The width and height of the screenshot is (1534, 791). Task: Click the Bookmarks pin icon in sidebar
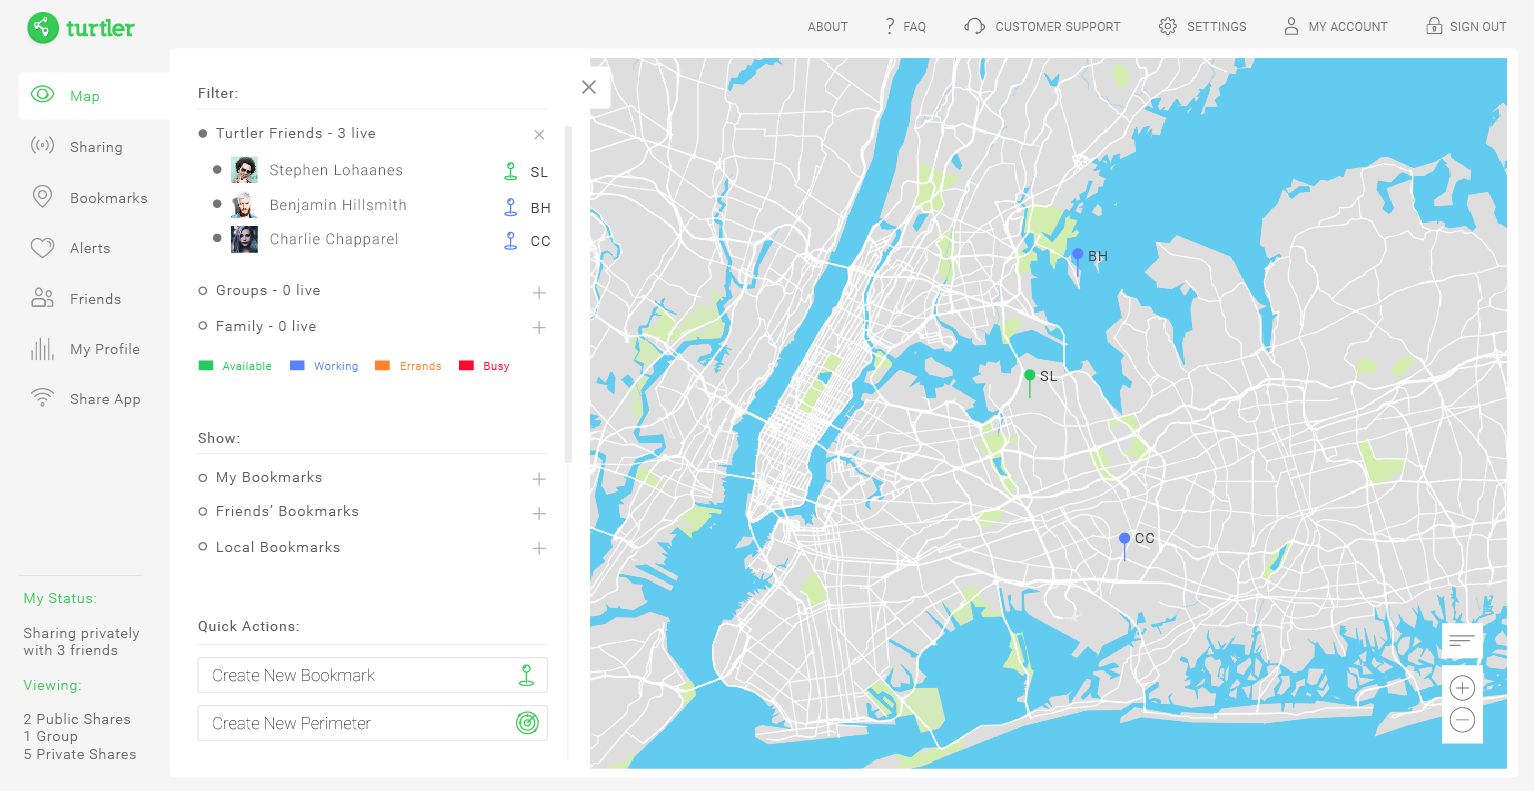click(42, 197)
